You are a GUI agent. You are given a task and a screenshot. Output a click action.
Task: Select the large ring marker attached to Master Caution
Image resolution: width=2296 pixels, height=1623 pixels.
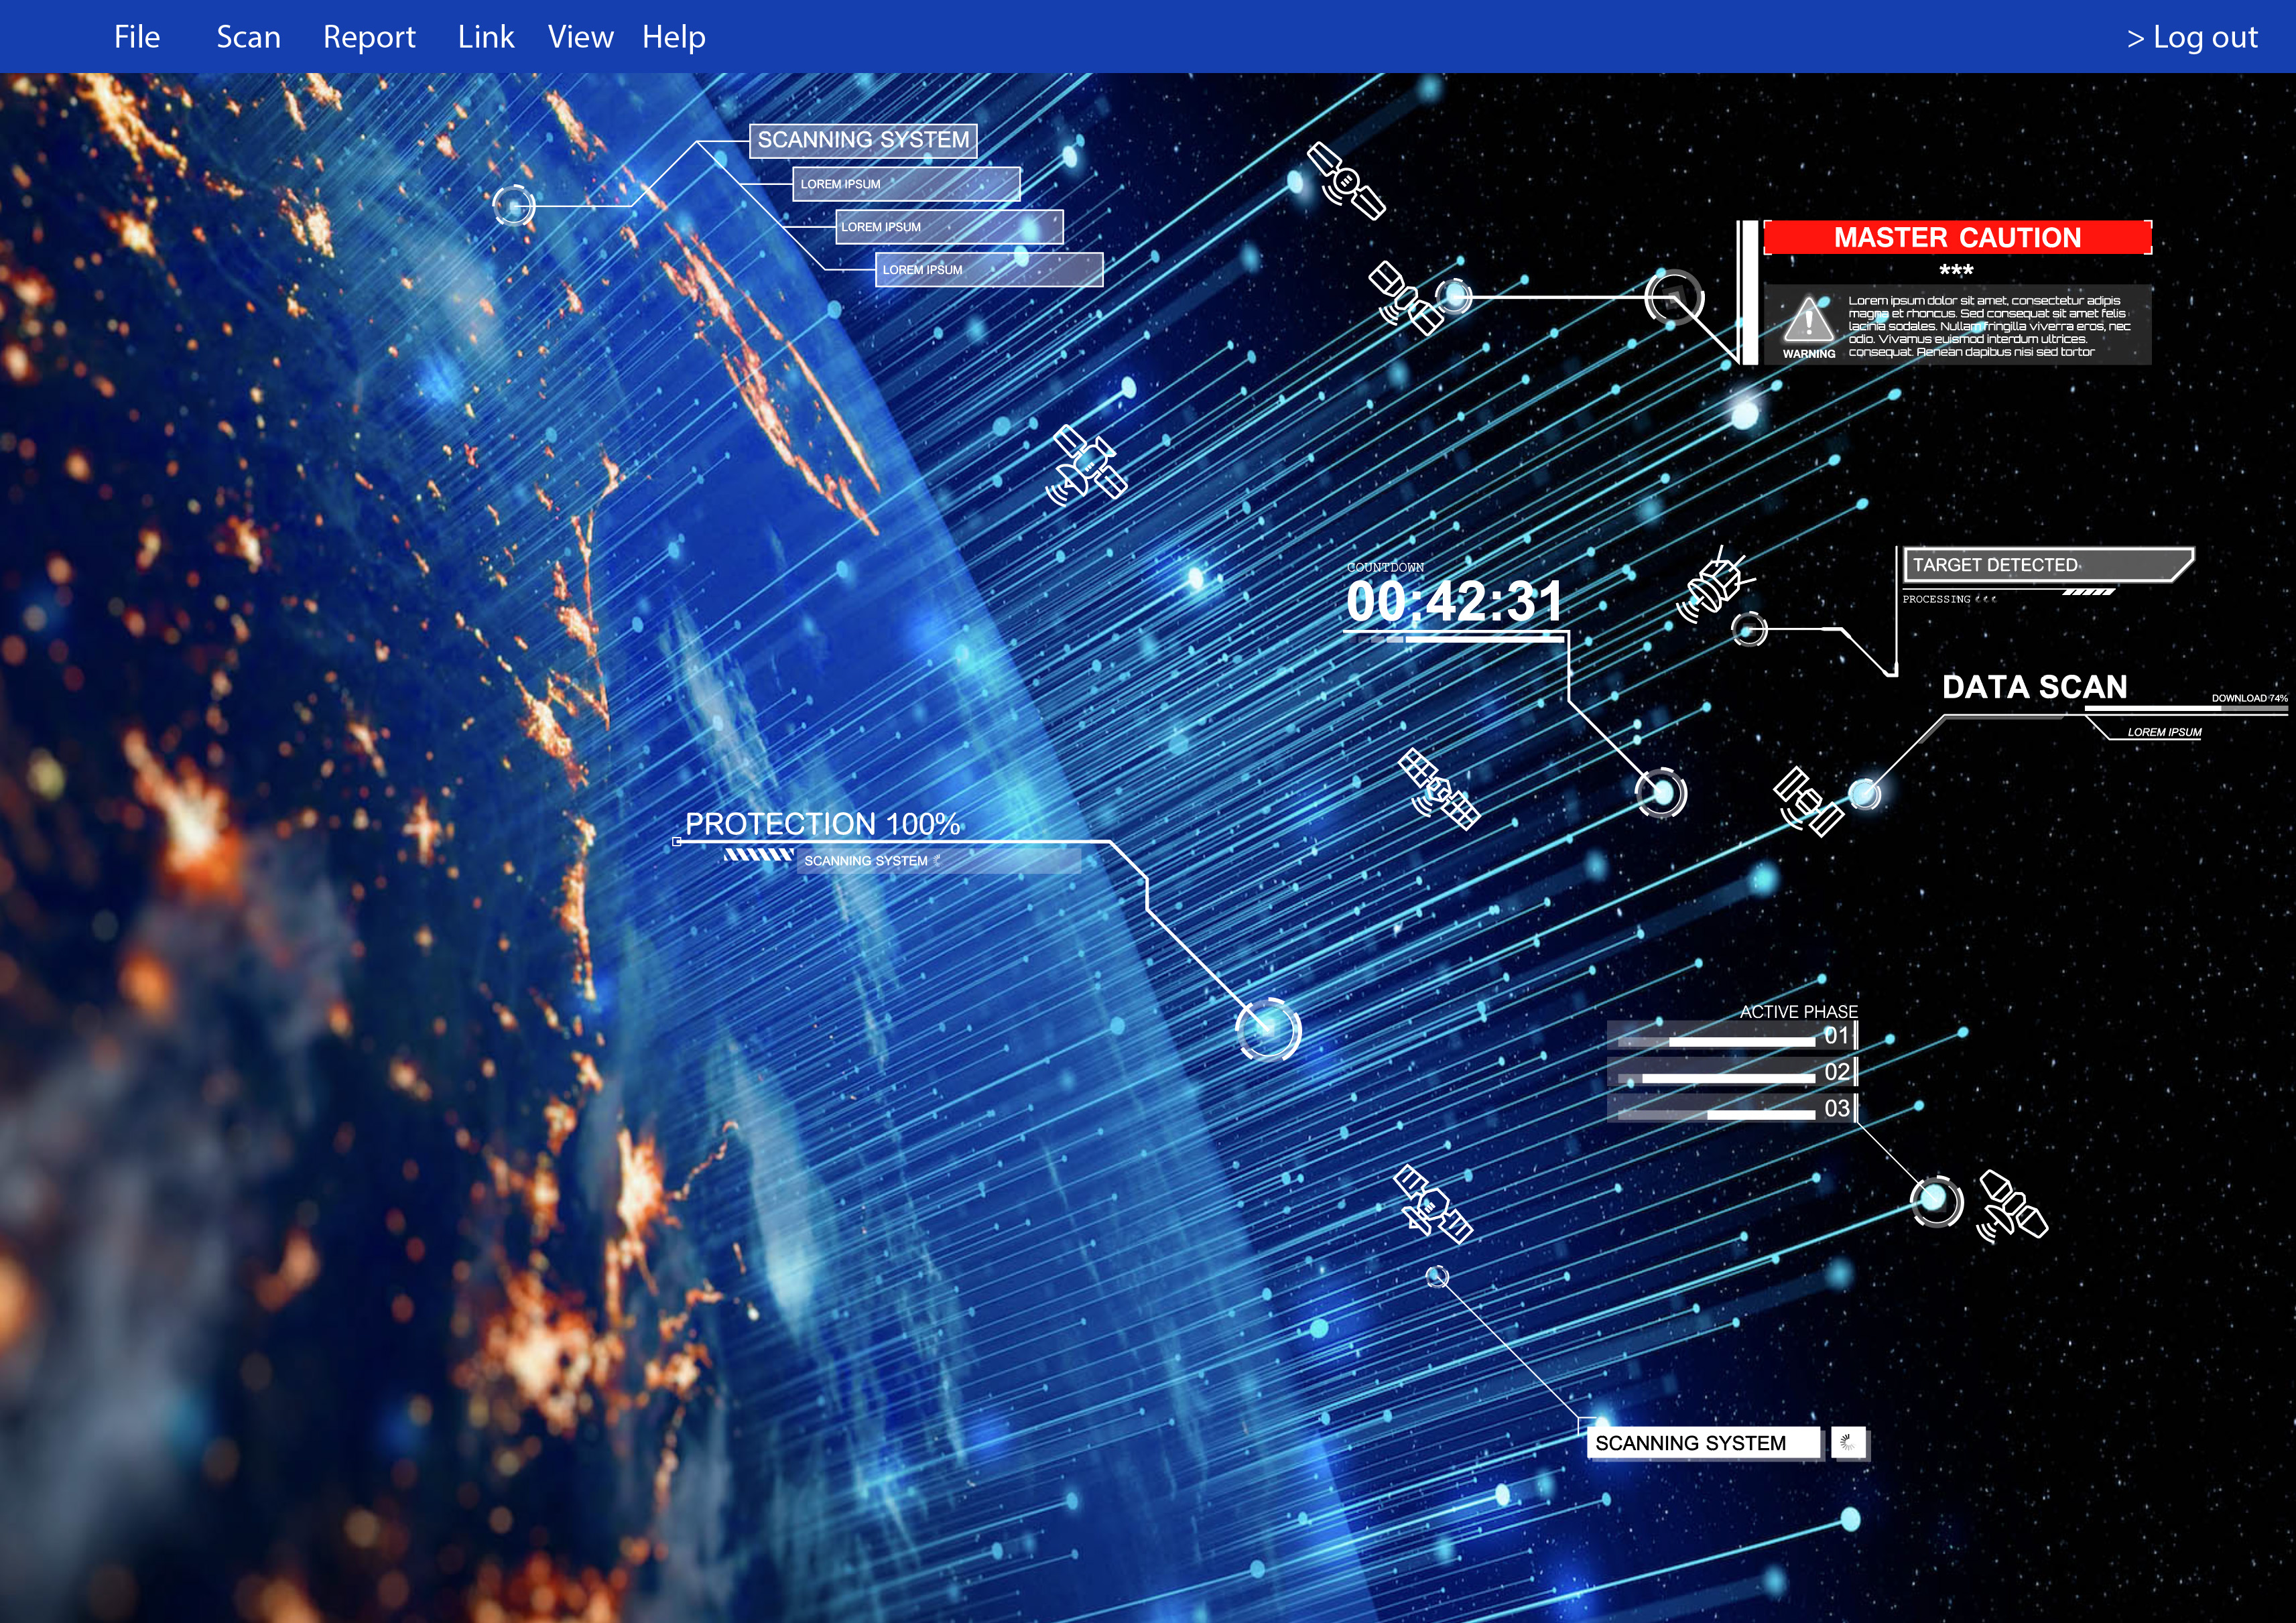click(1674, 297)
